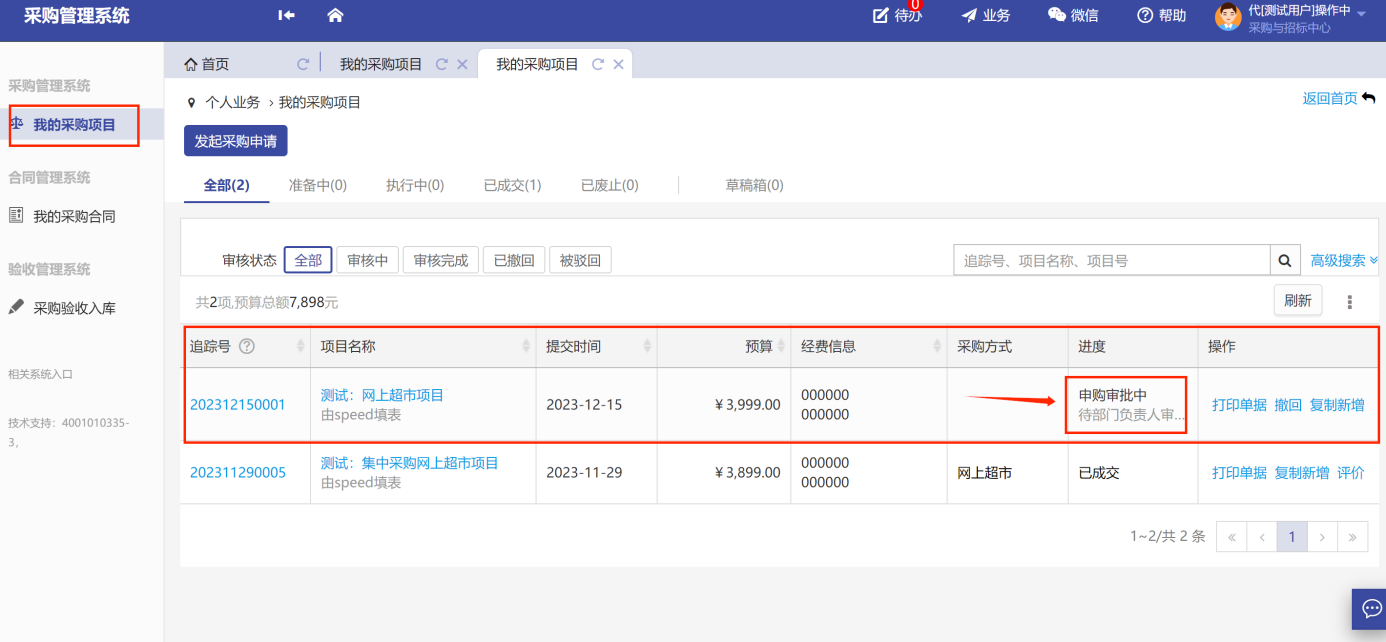Open the three-dot column settings menu
This screenshot has height=642, width=1386.
pos(1350,302)
